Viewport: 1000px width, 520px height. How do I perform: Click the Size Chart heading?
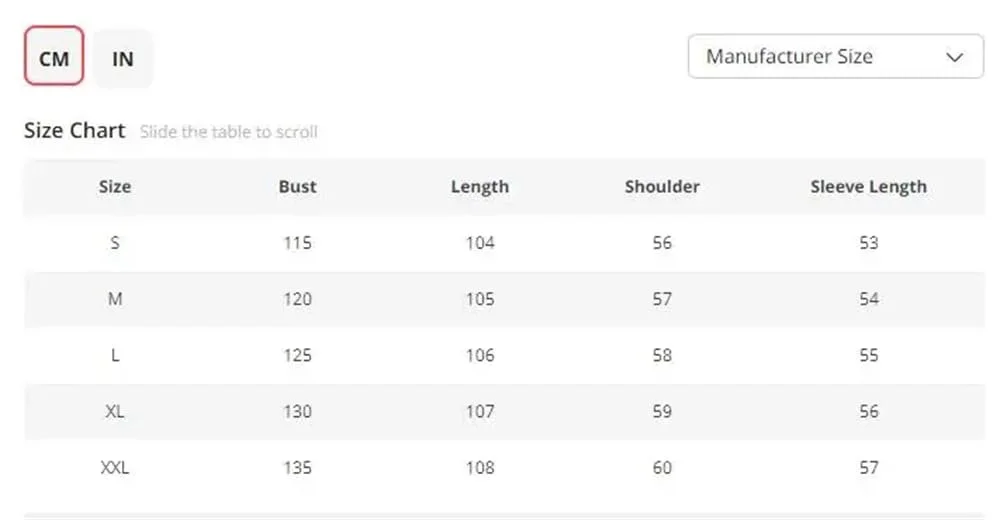(75, 131)
